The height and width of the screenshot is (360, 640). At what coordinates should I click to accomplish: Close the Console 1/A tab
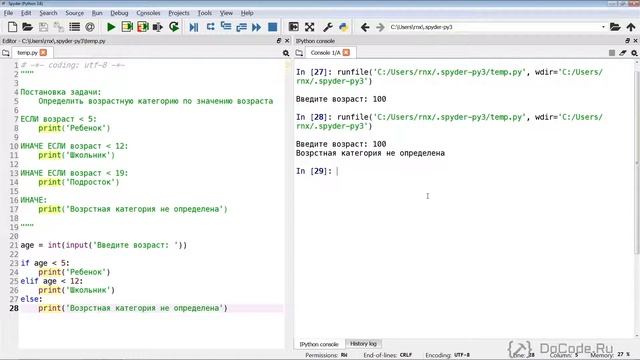click(x=346, y=53)
